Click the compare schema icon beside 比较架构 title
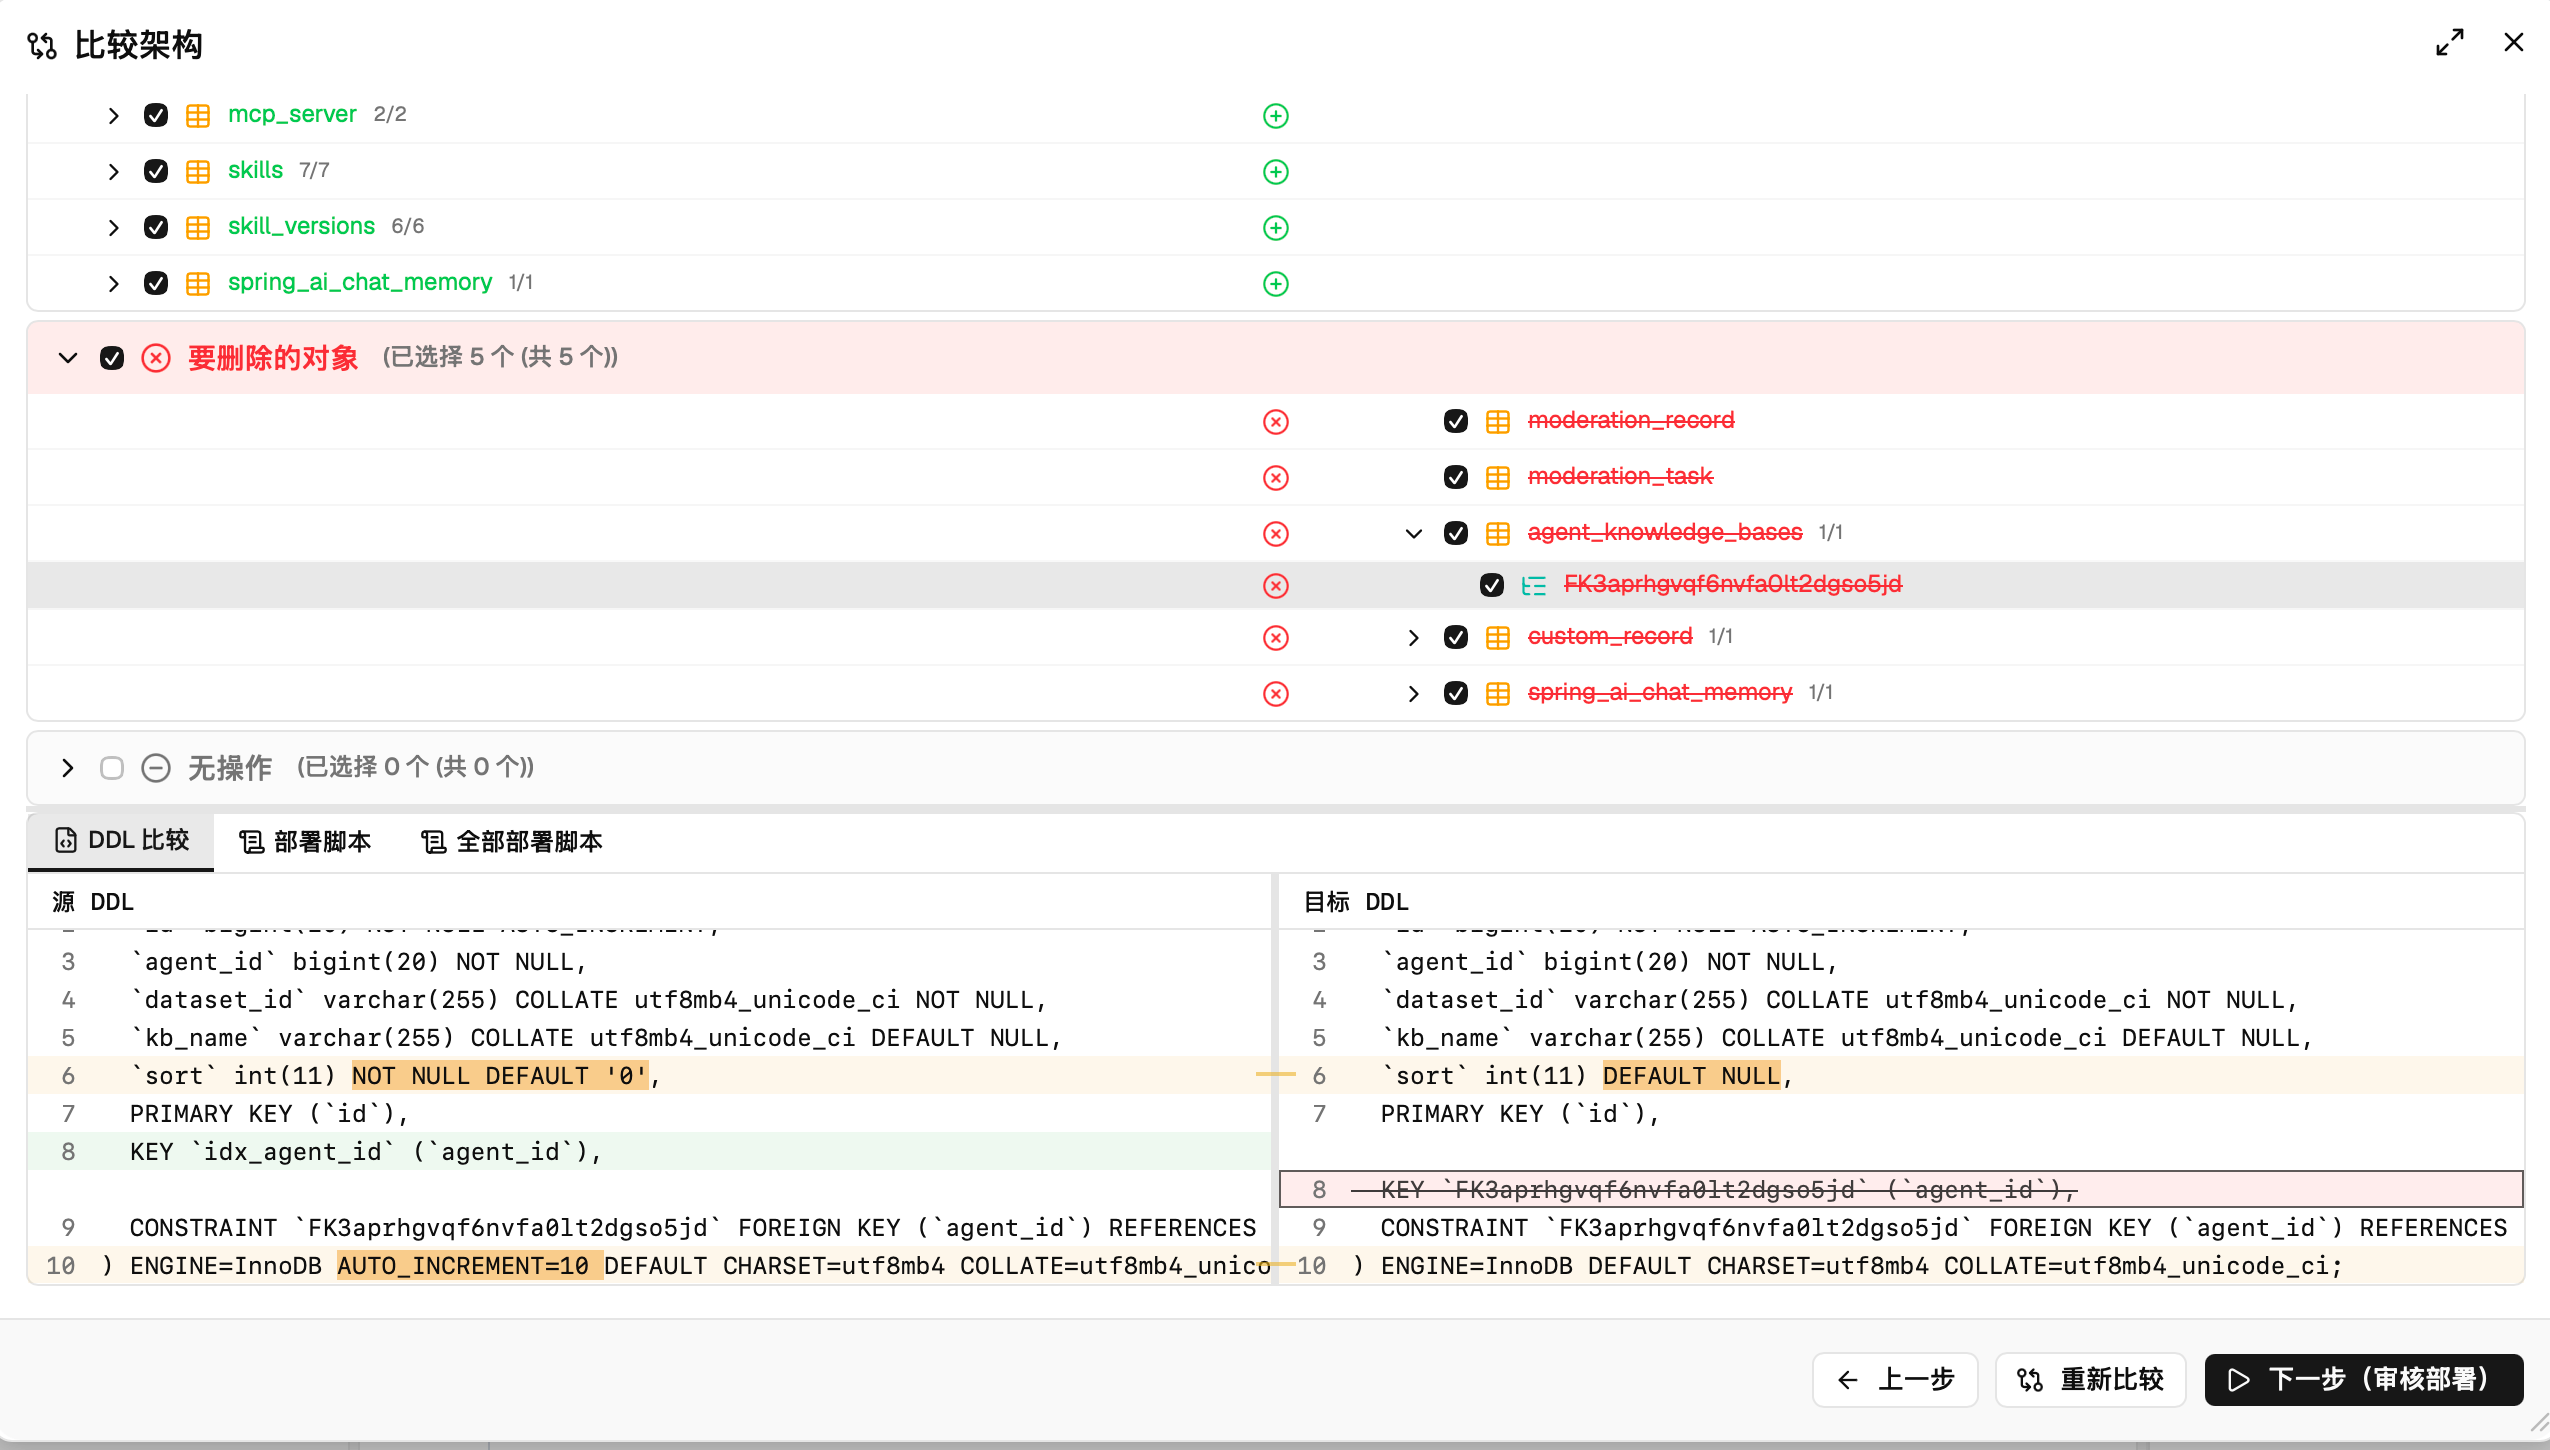 [x=42, y=45]
